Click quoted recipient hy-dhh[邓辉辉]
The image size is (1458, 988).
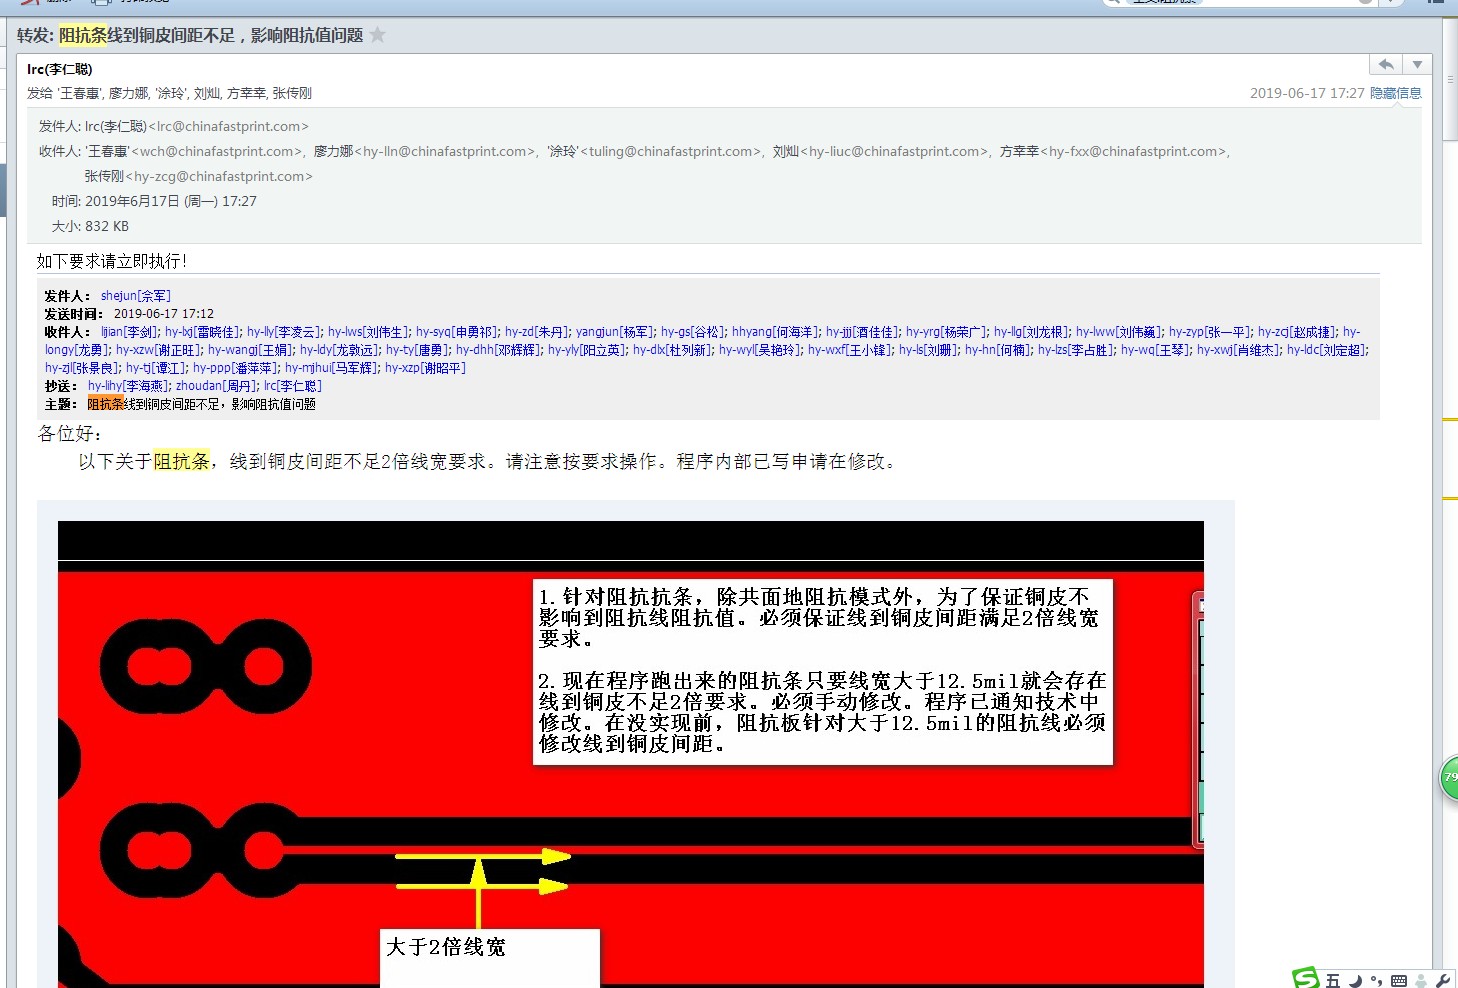[496, 350]
